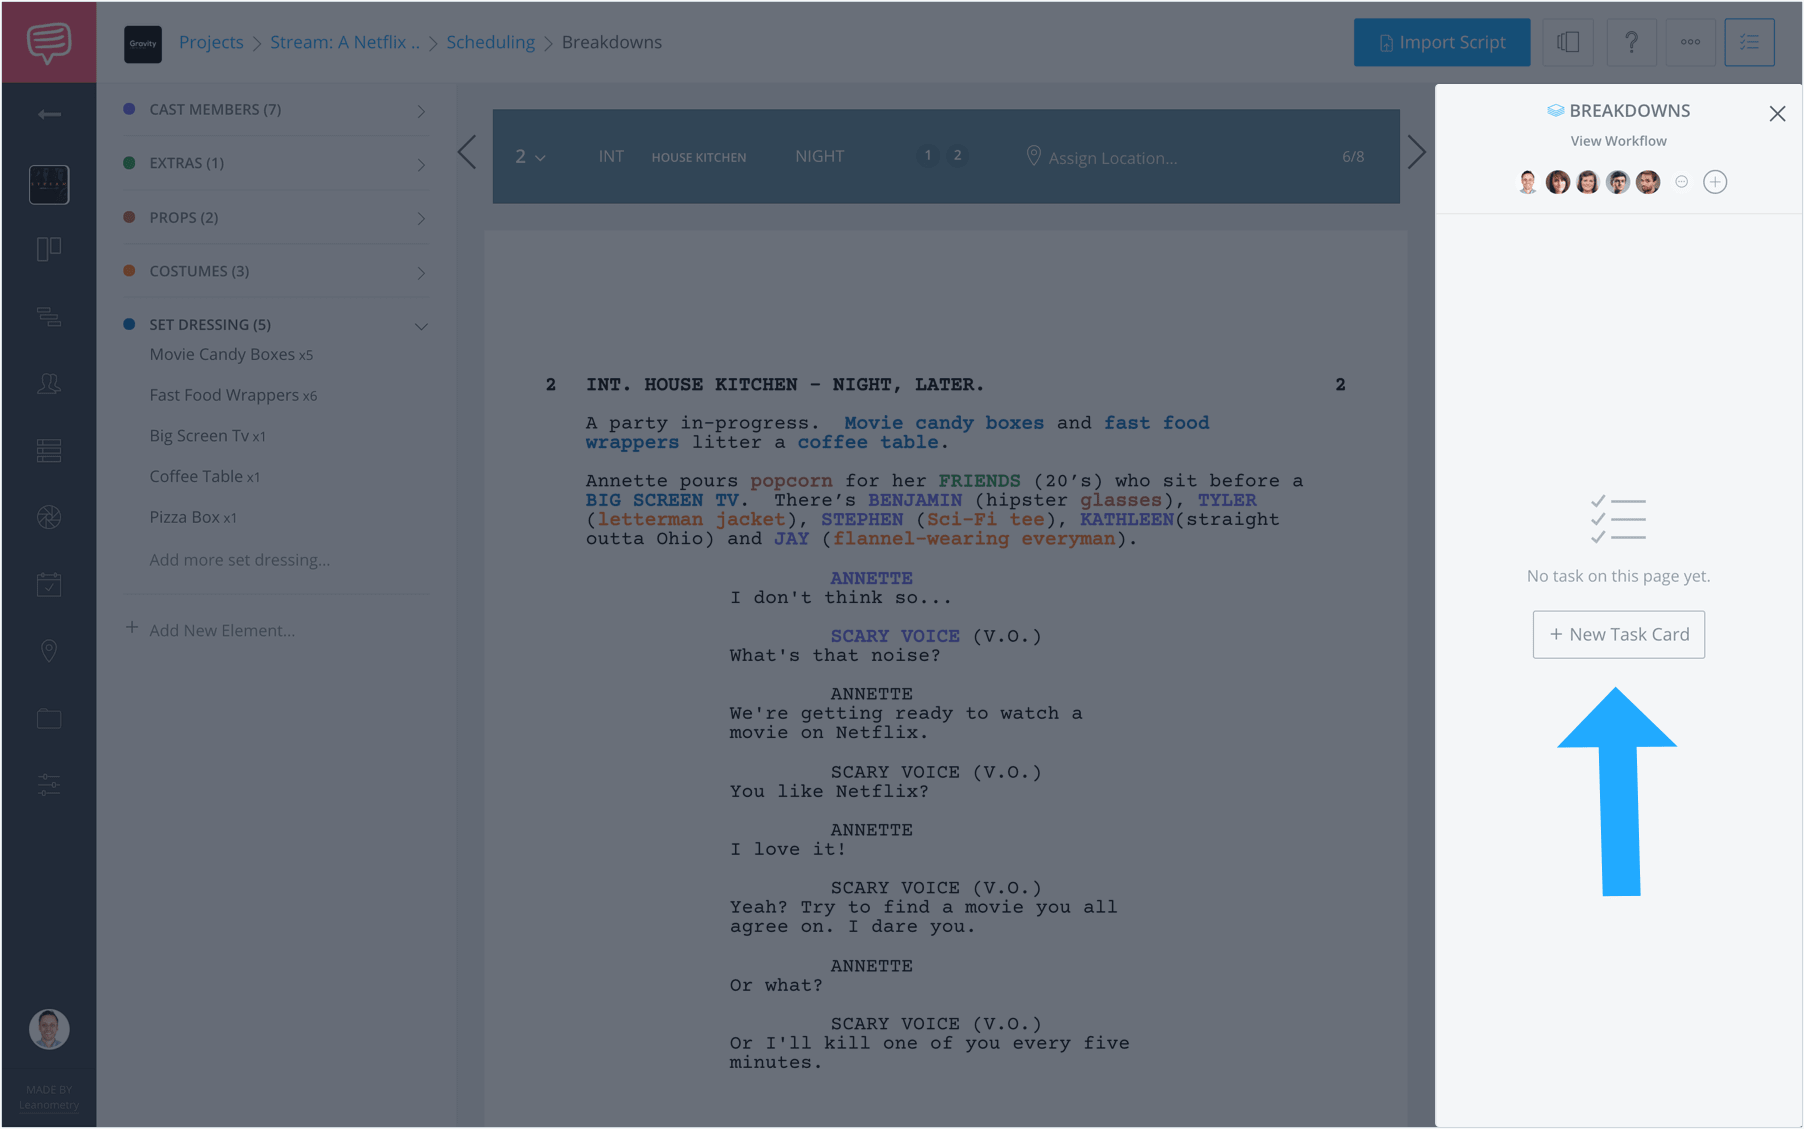Go to previous scene arrow
The height and width of the screenshot is (1129, 1804).
[x=467, y=152]
